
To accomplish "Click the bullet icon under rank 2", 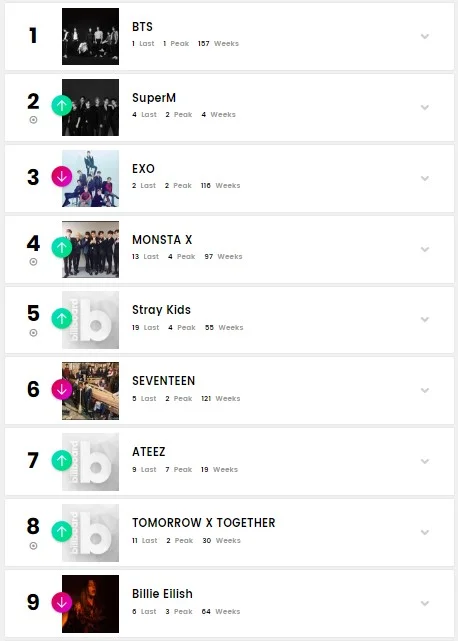I will 34,120.
